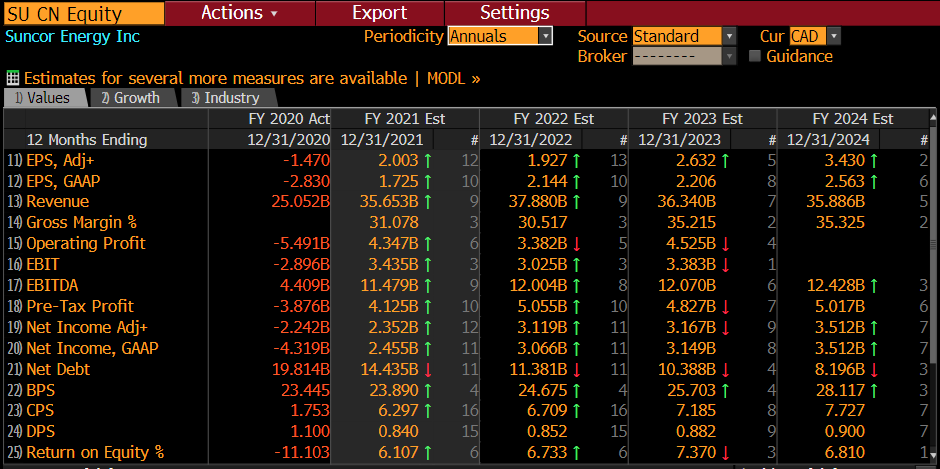Screen dimensions: 940x469
Task: Open the Actions menu
Action: click(240, 13)
